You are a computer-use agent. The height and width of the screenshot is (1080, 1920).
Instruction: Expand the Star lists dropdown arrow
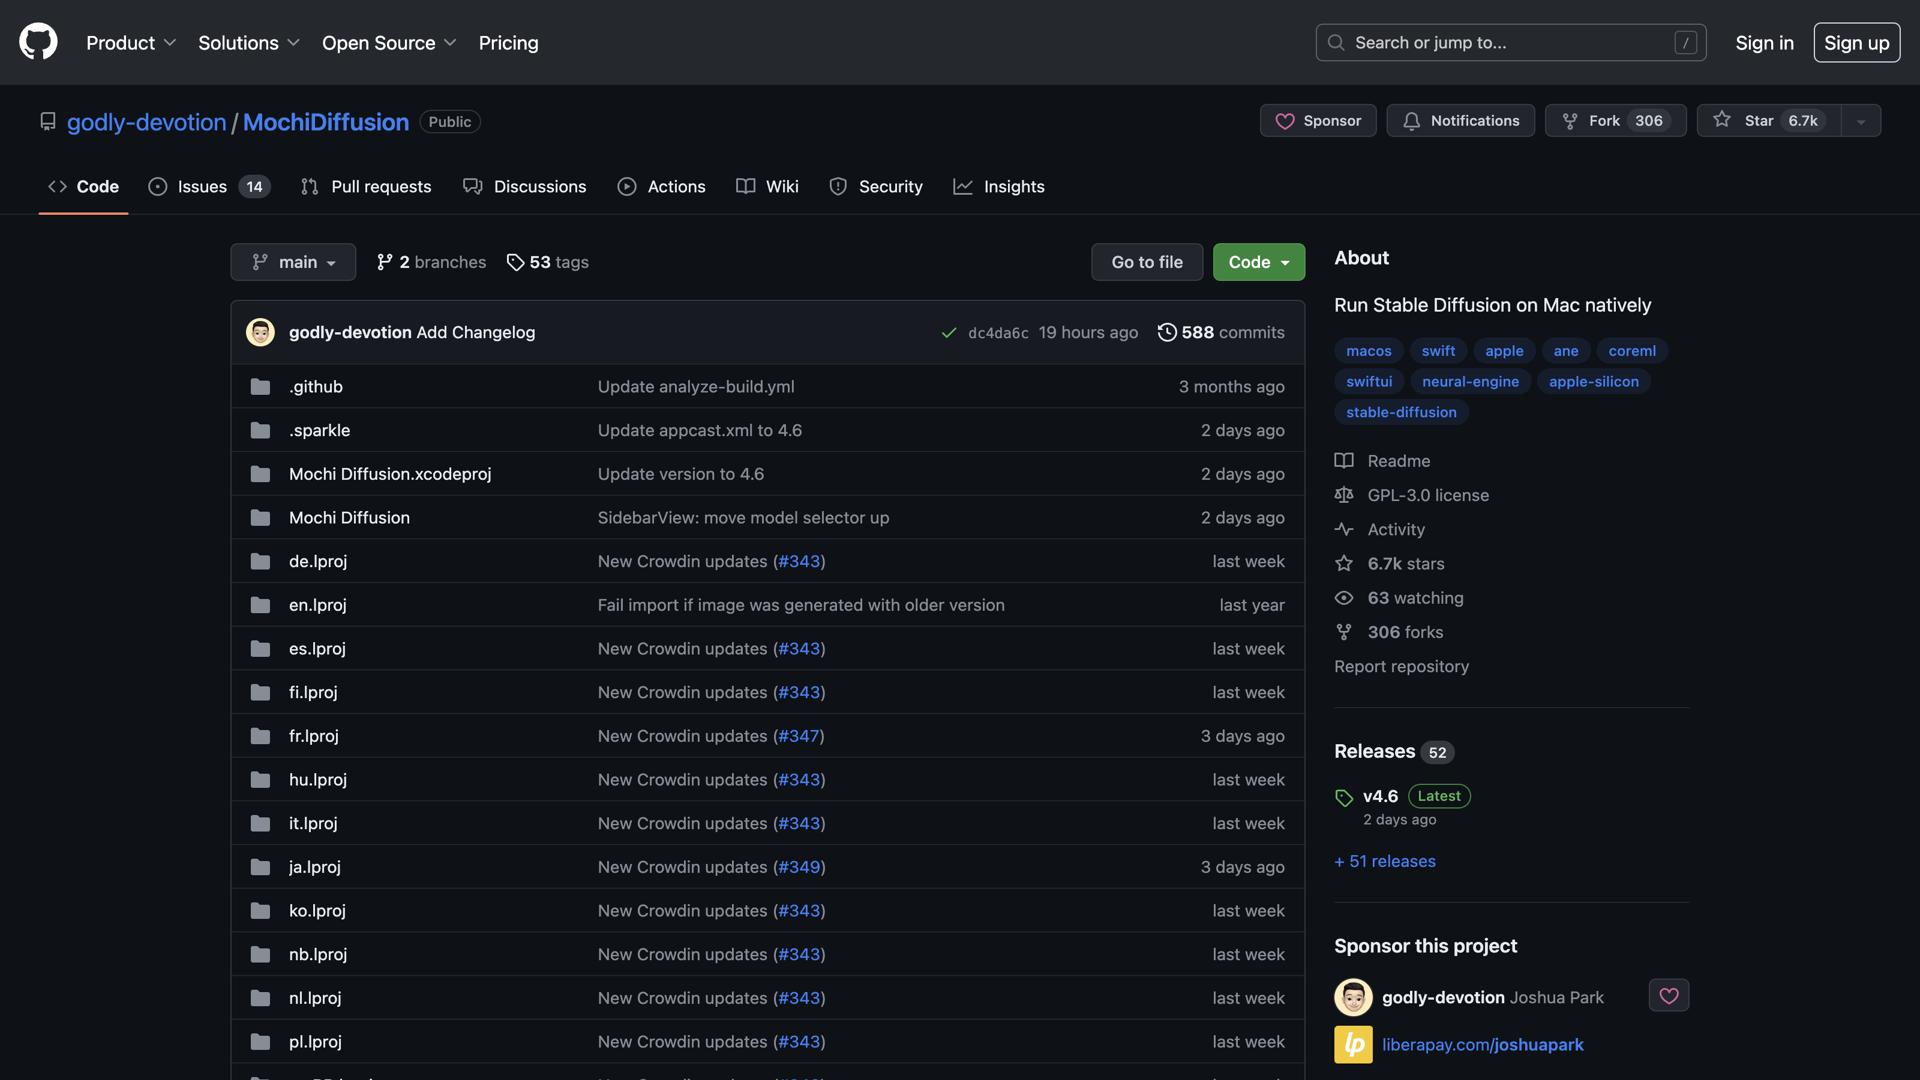point(1860,121)
